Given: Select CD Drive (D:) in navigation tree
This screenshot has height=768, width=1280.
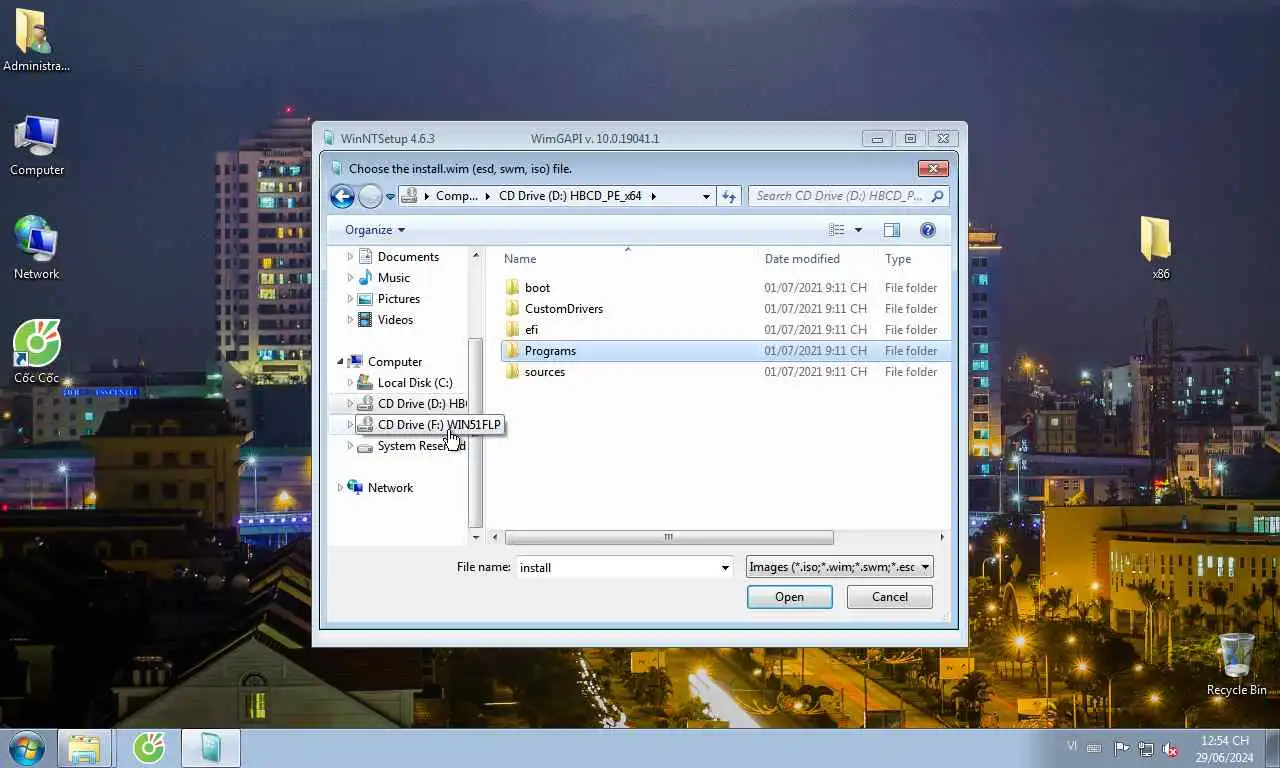Looking at the screenshot, I should 412,404.
